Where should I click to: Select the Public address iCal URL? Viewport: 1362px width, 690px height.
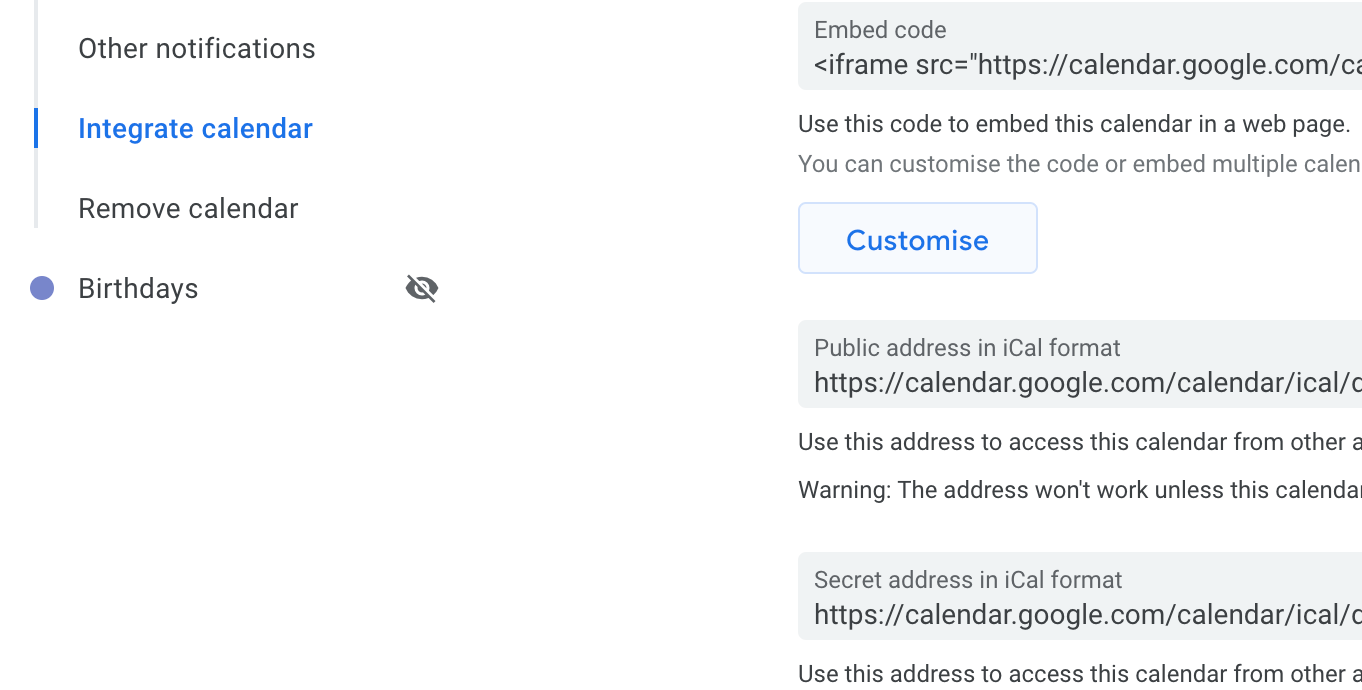[x=1088, y=383]
